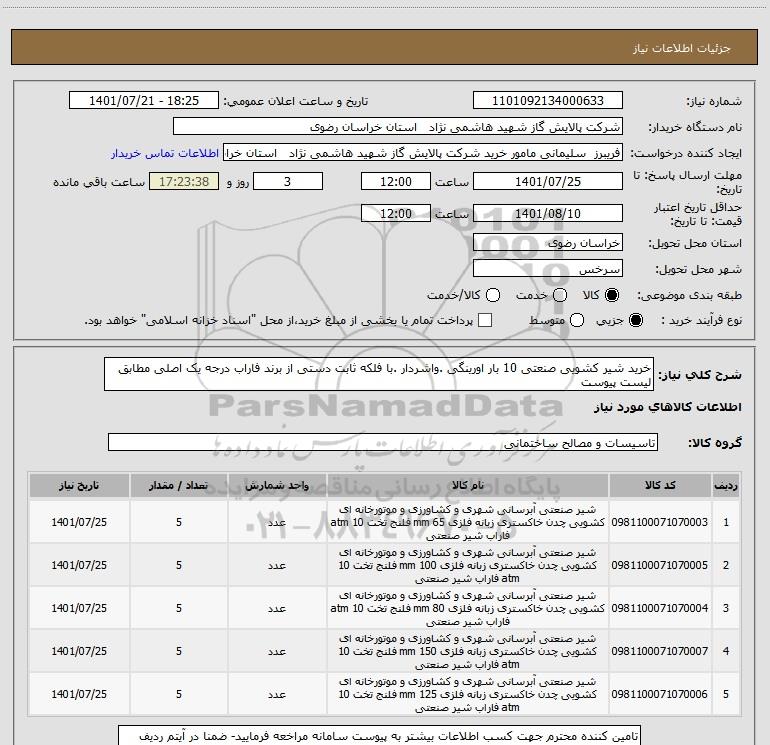Click the goods group تاسیسات و مصالح ساختمانی field
This screenshot has height=745, width=770.
tap(382, 442)
